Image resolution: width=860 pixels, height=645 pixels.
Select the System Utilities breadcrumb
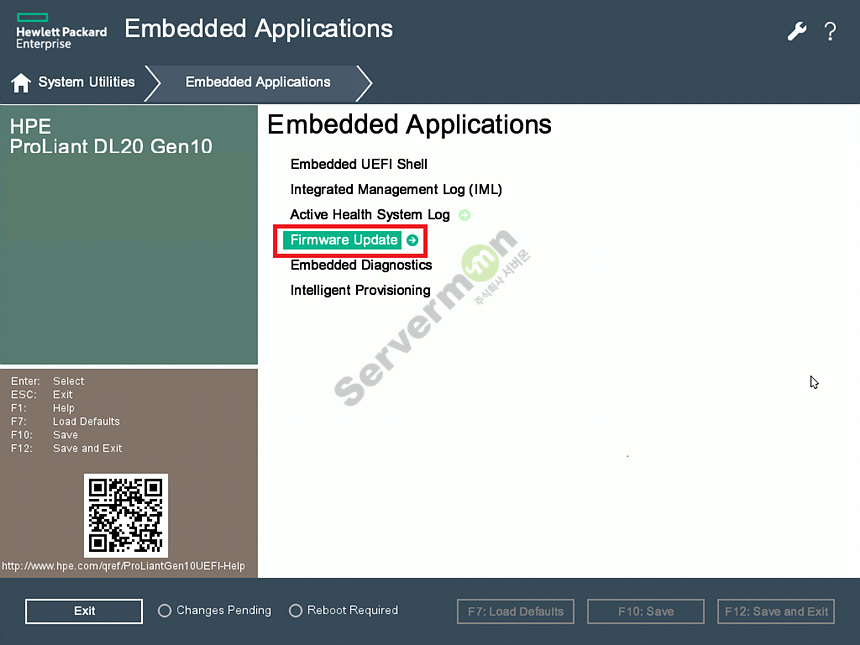[86, 82]
